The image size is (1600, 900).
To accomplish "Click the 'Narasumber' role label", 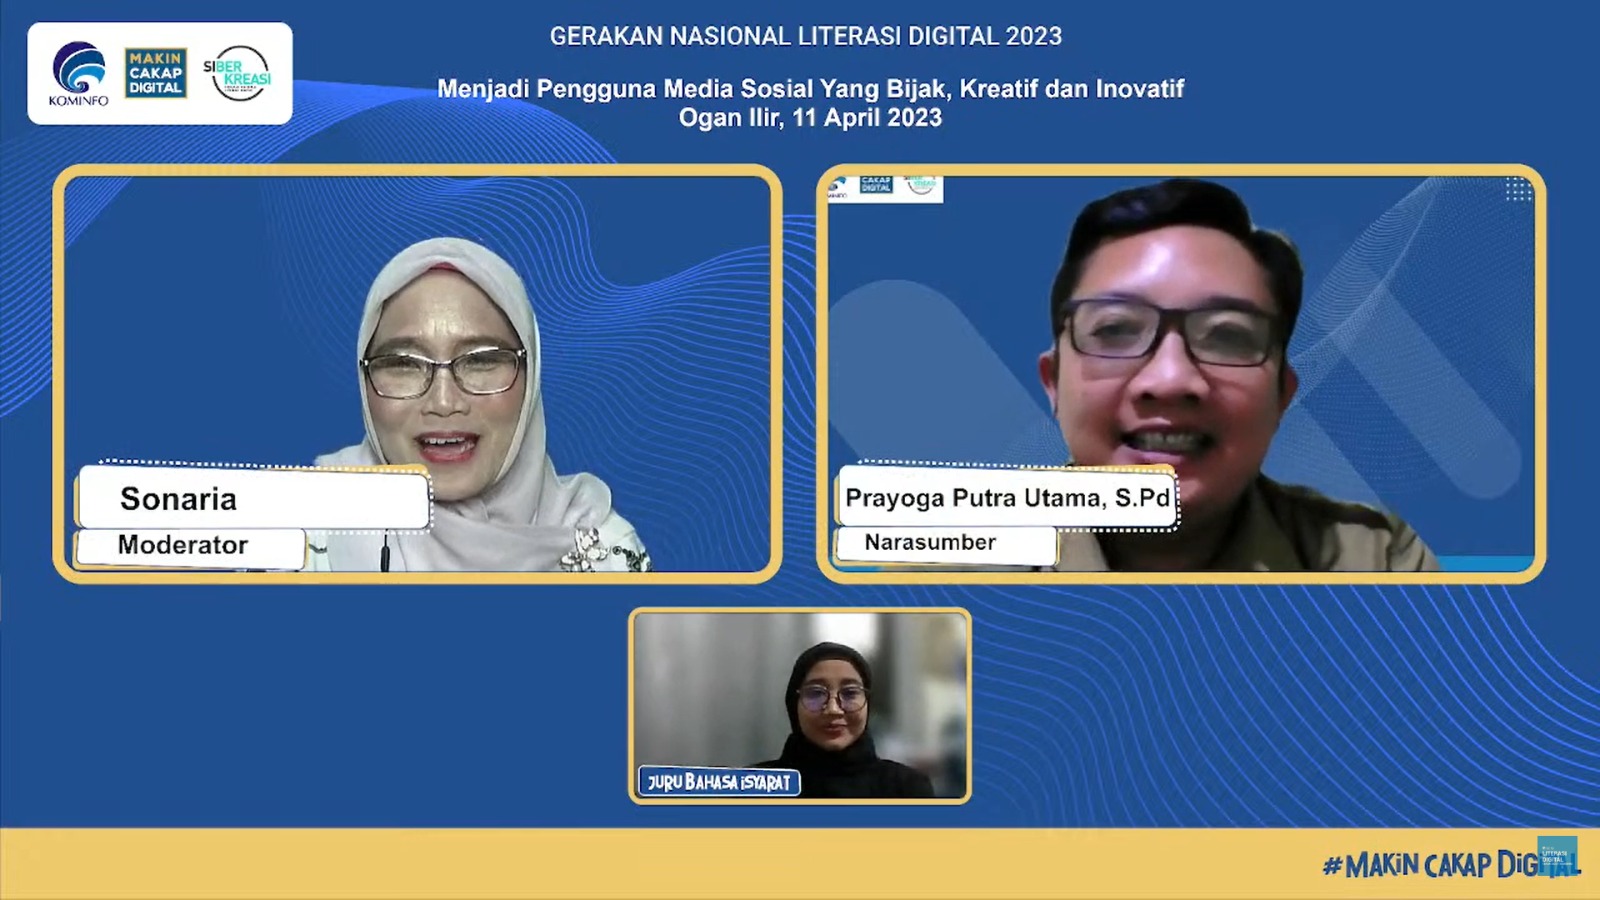I will point(945,544).
